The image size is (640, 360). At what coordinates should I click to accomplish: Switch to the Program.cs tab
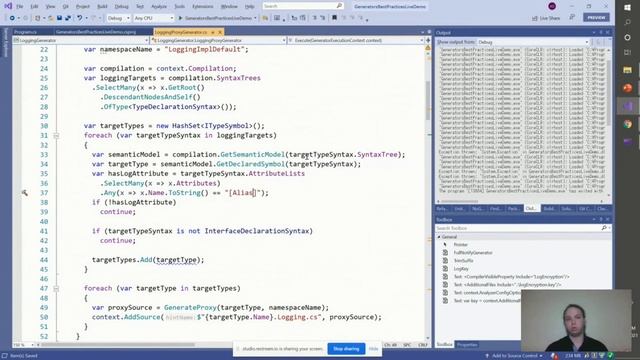25,32
